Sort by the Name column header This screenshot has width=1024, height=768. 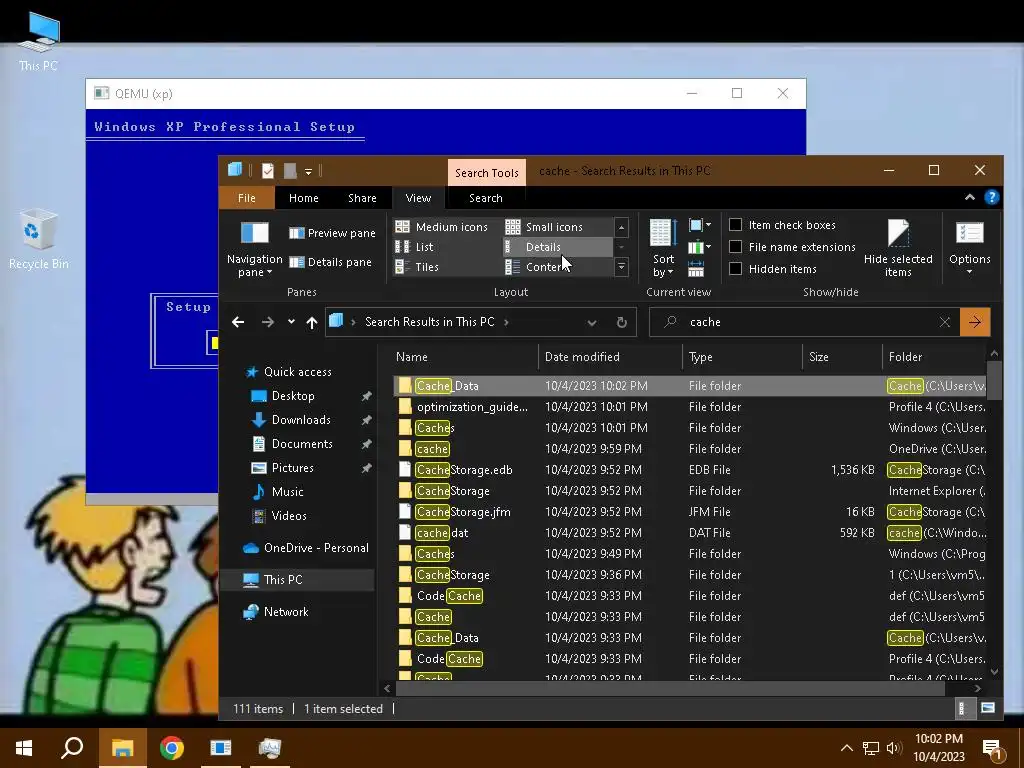click(x=466, y=357)
